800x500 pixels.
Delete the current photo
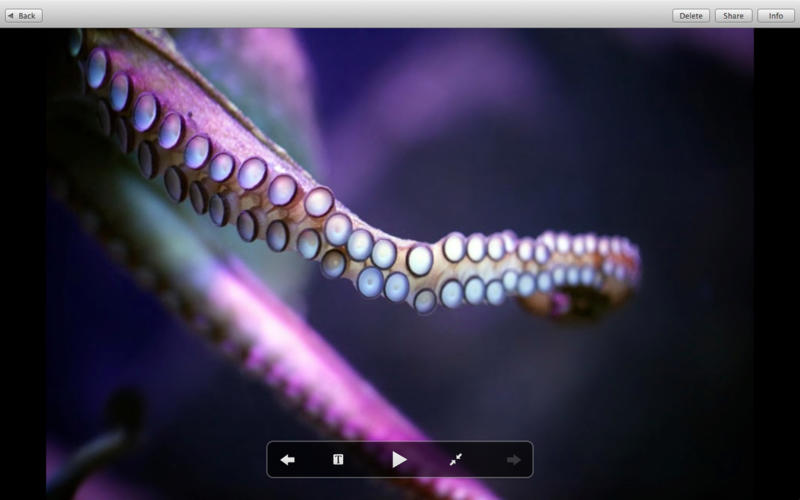click(x=691, y=16)
